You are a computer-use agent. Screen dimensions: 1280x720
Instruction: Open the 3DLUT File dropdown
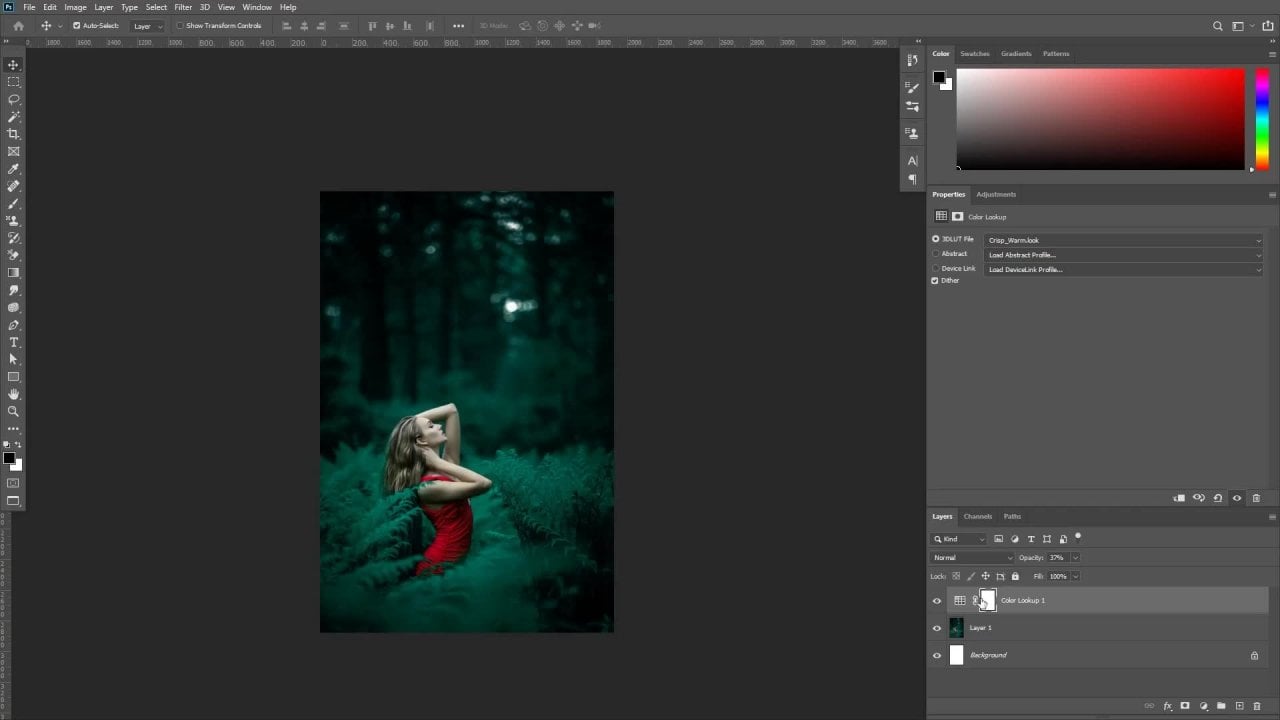click(1257, 240)
